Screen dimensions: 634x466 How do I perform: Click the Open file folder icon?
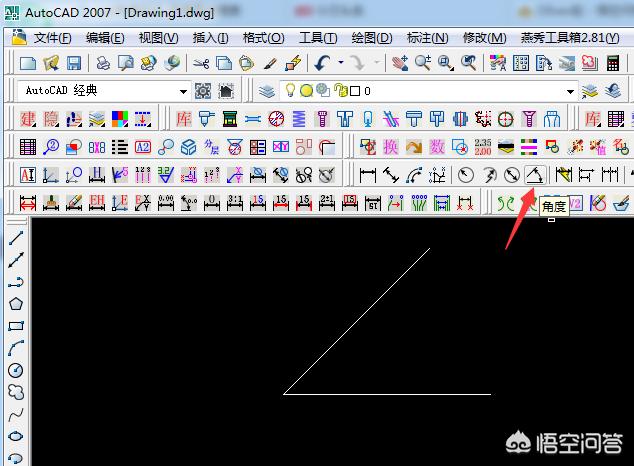point(51,63)
